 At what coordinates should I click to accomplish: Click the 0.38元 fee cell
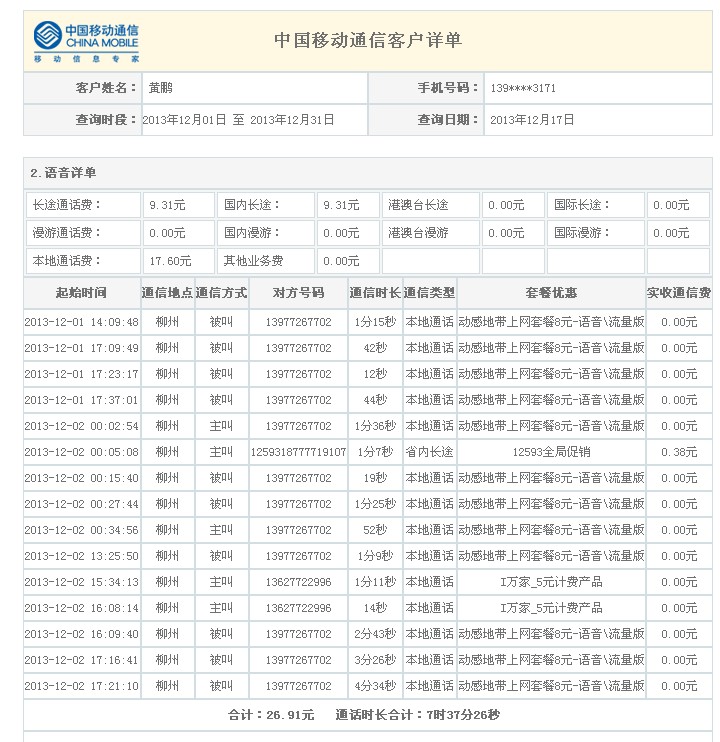[679, 452]
